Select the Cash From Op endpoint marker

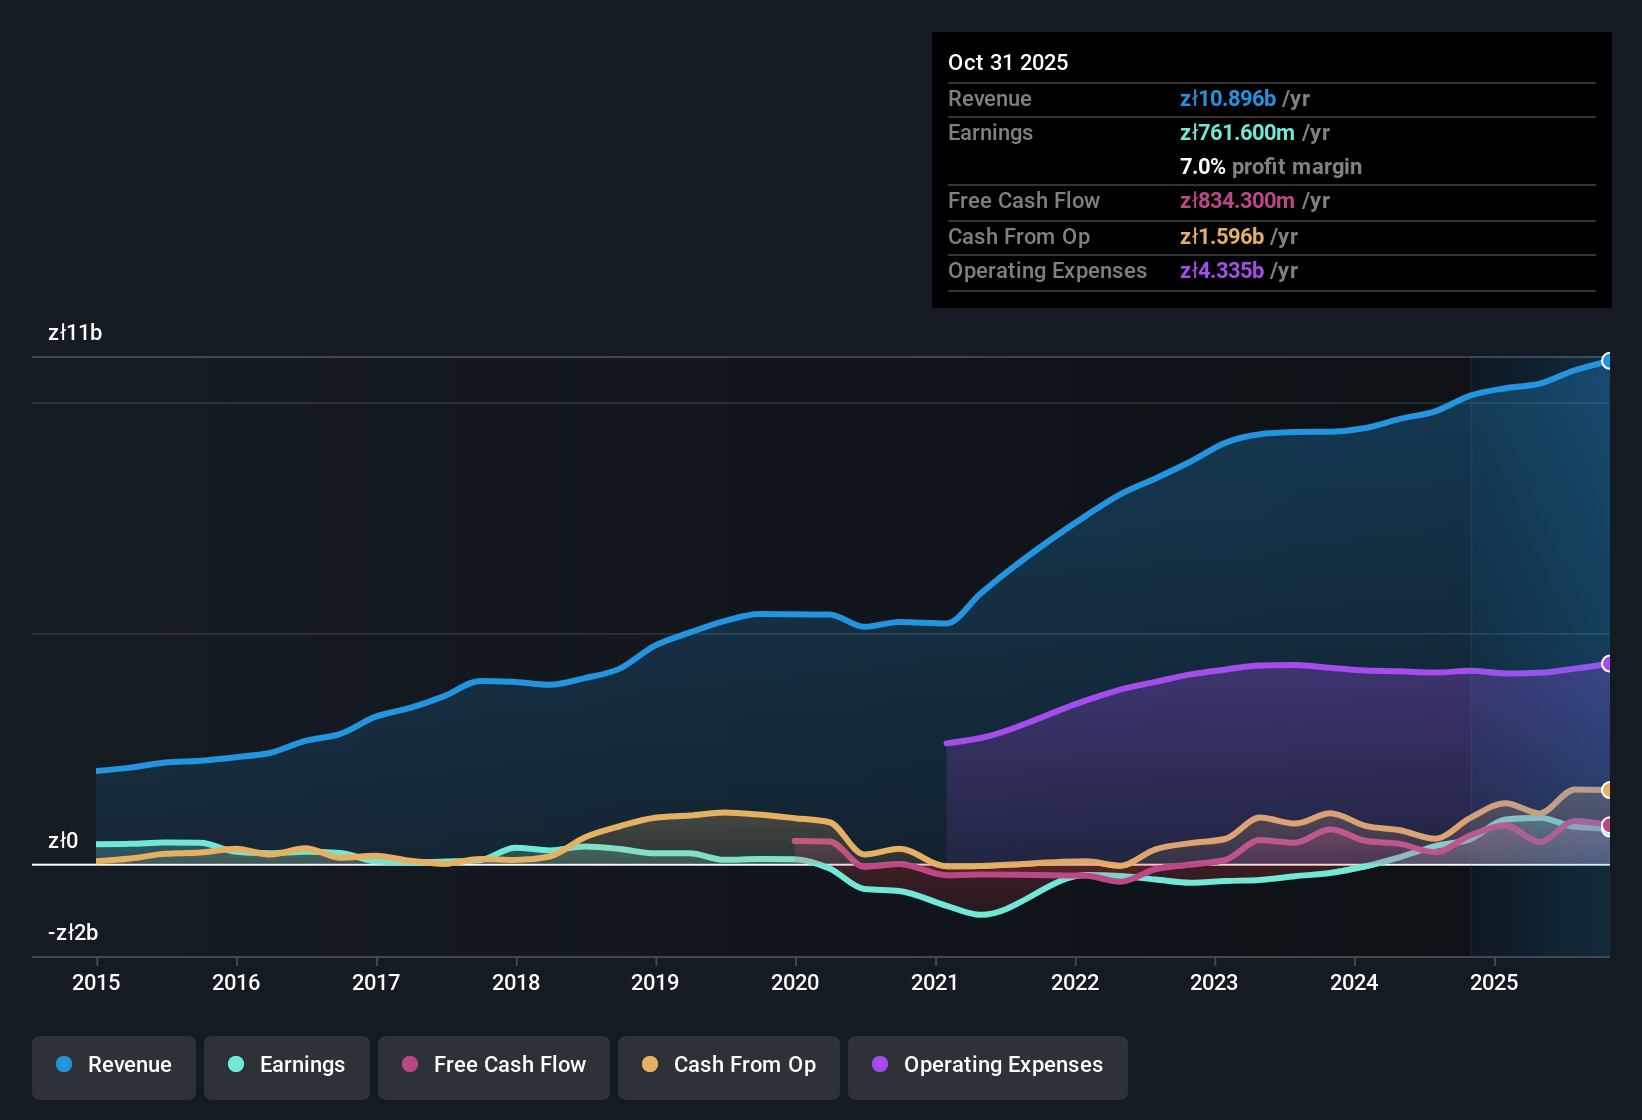pos(1608,791)
